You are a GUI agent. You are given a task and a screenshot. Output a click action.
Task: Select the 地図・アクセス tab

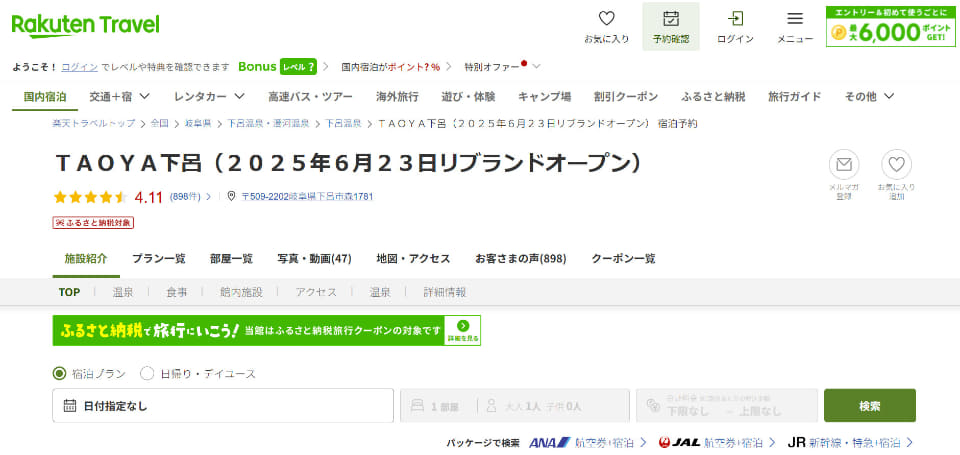(413, 259)
